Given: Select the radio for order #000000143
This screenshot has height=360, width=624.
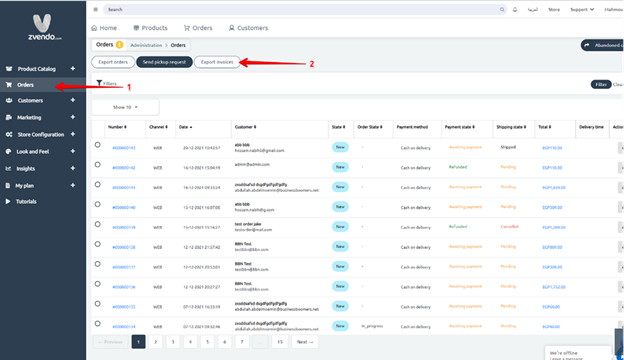Looking at the screenshot, I should coord(98,145).
